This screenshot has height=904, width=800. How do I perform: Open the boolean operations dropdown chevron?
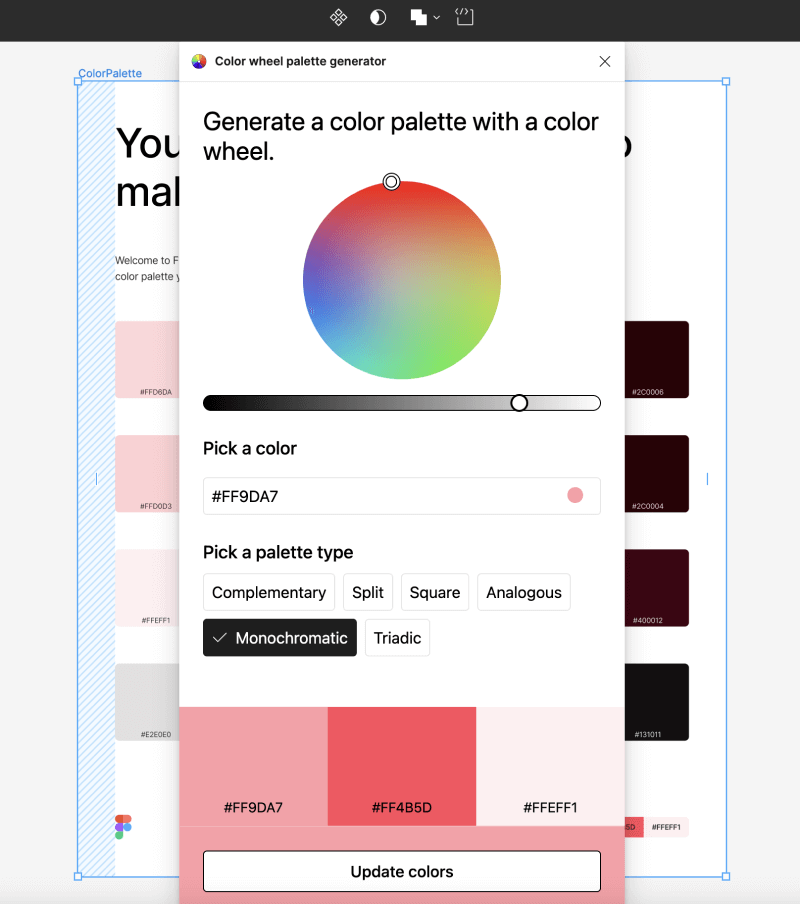click(x=435, y=17)
